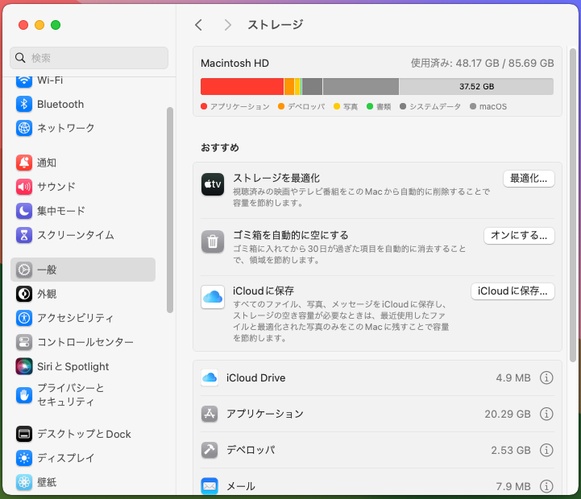The height and width of the screenshot is (499, 581).
Task: Focus the 検索 search field
Action: click(89, 58)
